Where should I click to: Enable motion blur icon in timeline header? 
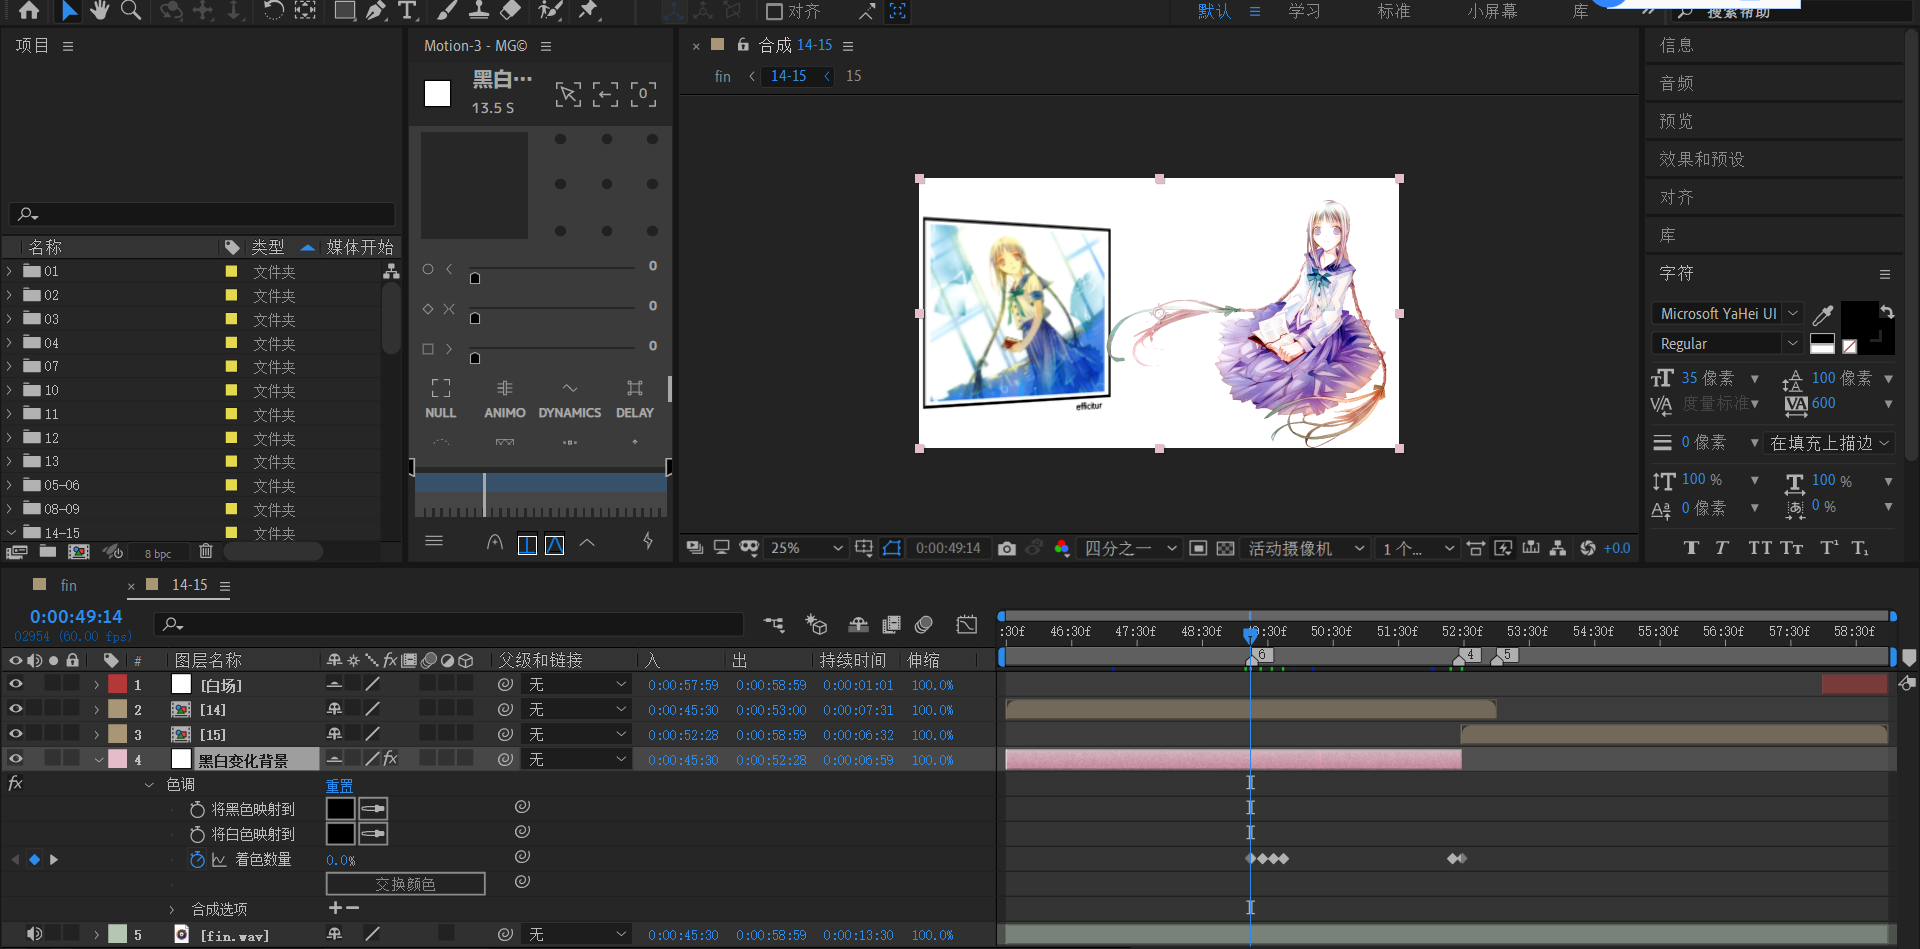point(924,625)
